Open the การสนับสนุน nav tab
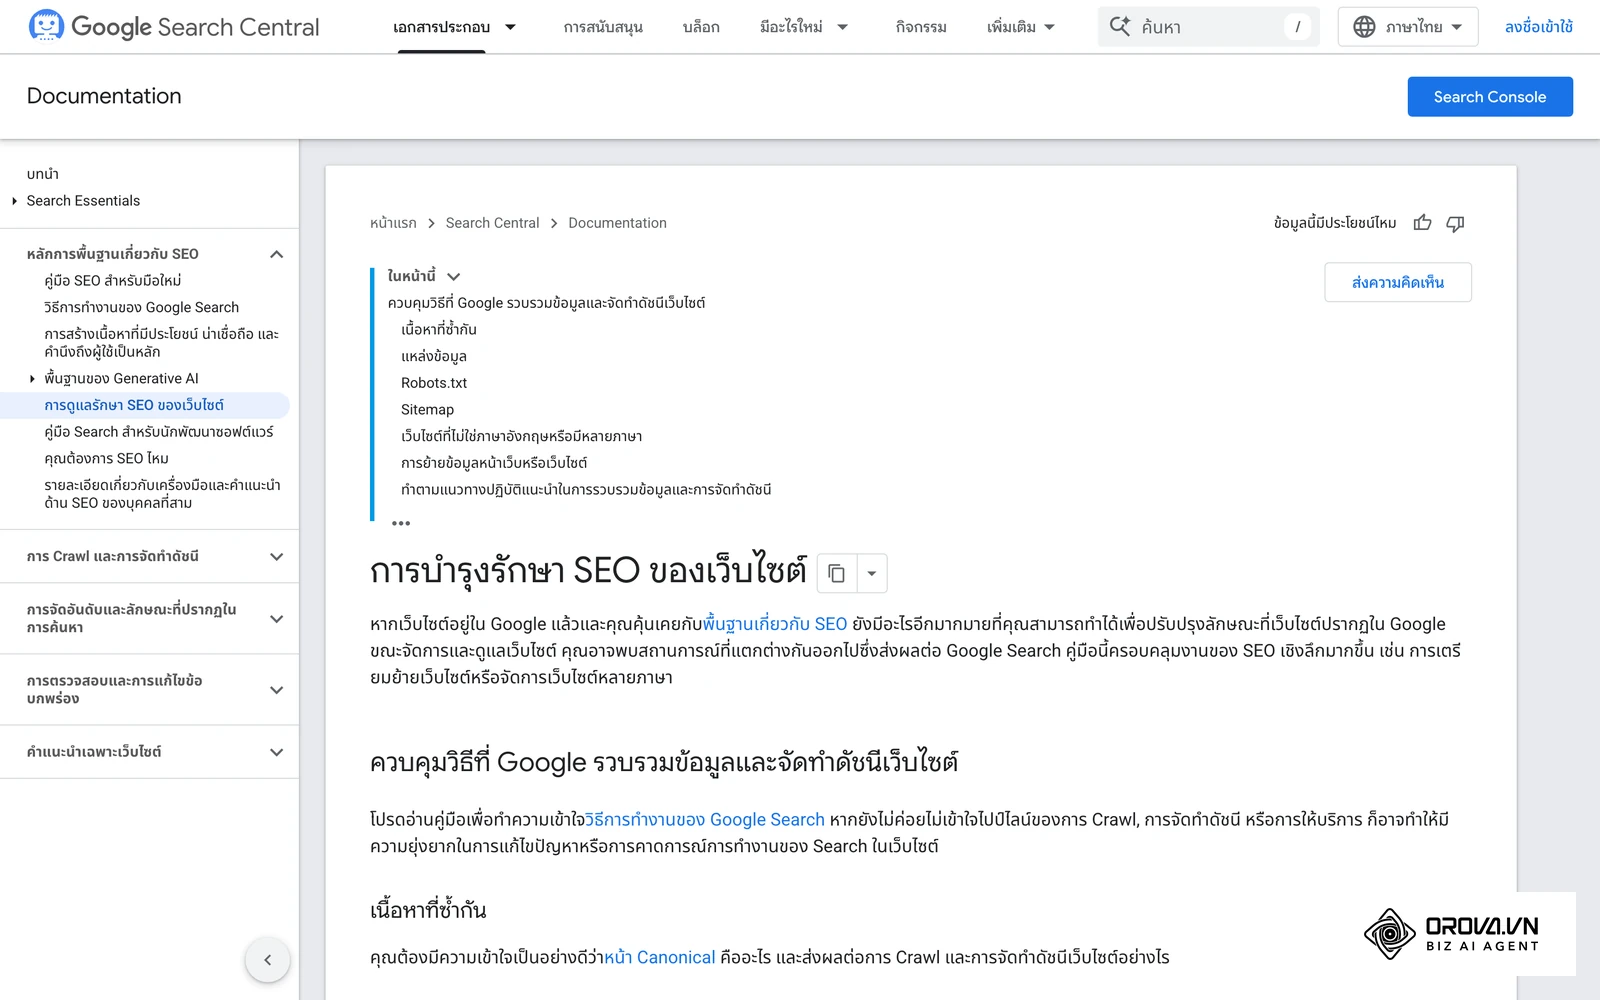The width and height of the screenshot is (1600, 1000). pyautogui.click(x=603, y=27)
